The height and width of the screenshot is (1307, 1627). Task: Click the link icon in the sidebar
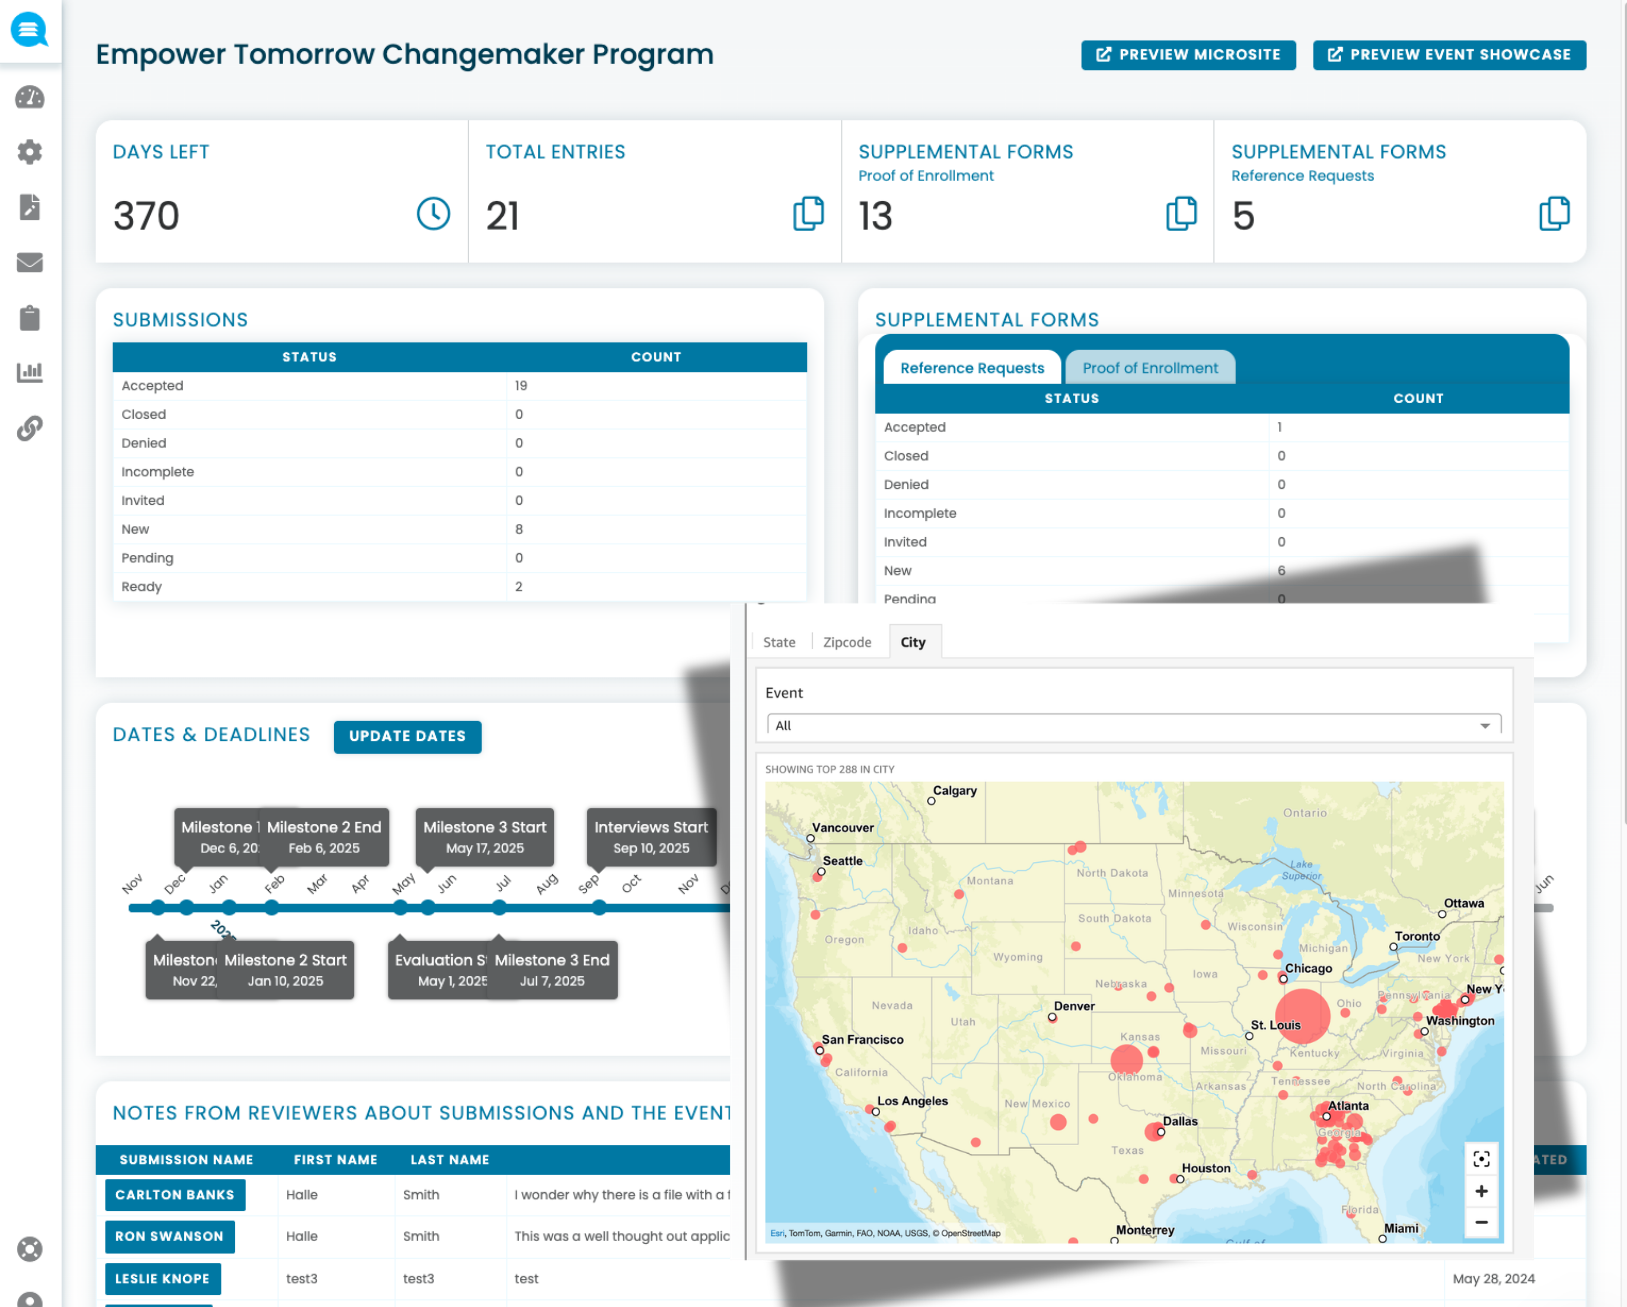[30, 427]
